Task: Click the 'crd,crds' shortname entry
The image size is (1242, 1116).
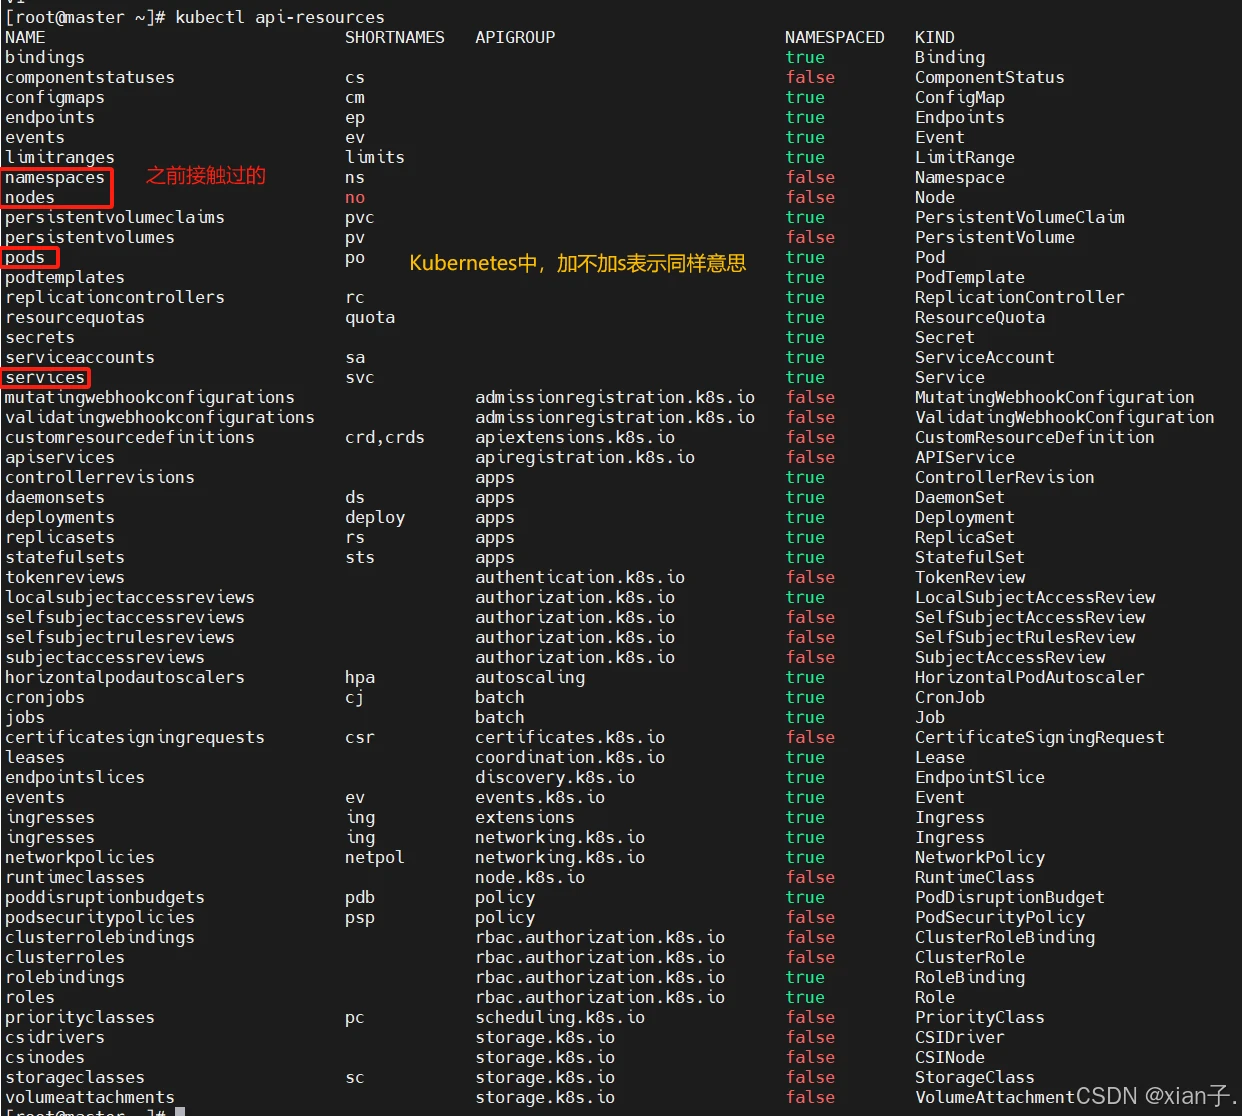Action: [385, 438]
